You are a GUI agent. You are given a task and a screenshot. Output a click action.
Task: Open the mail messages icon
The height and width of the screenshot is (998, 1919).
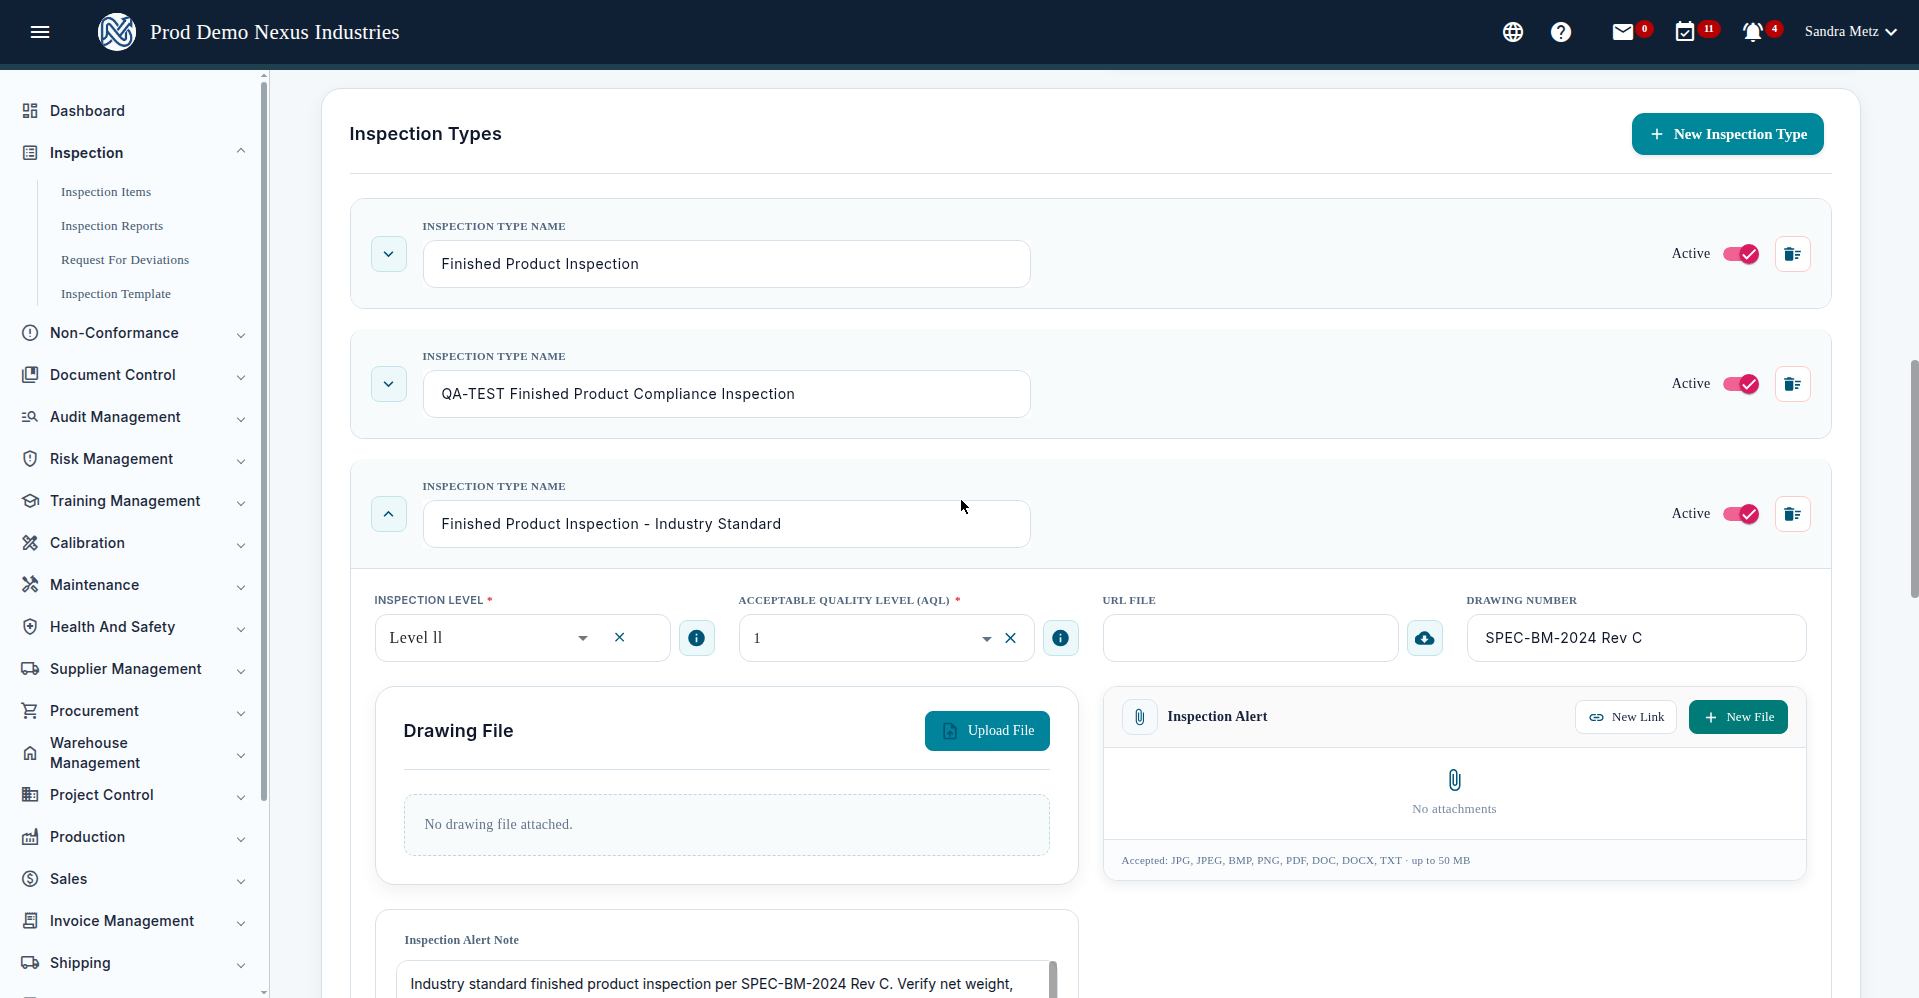click(x=1623, y=32)
